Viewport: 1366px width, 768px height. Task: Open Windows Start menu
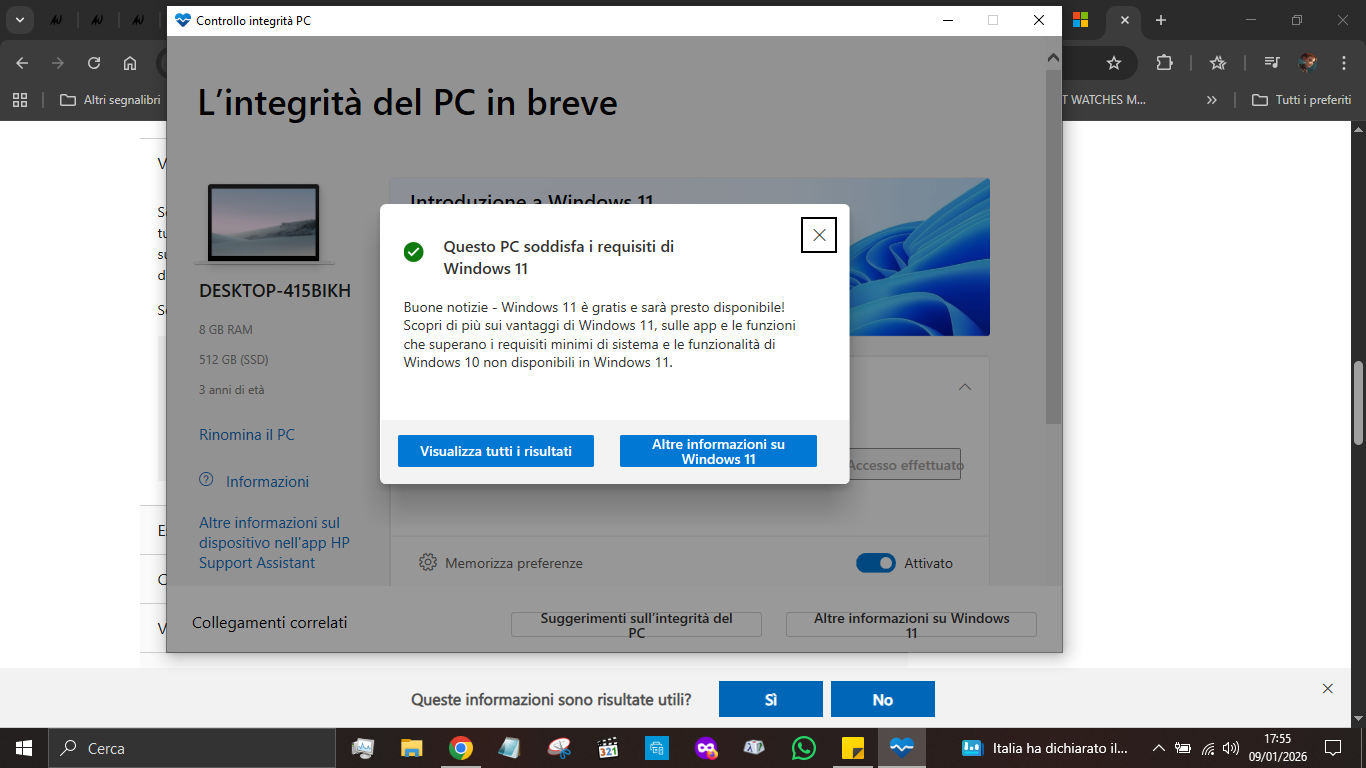click(x=24, y=748)
